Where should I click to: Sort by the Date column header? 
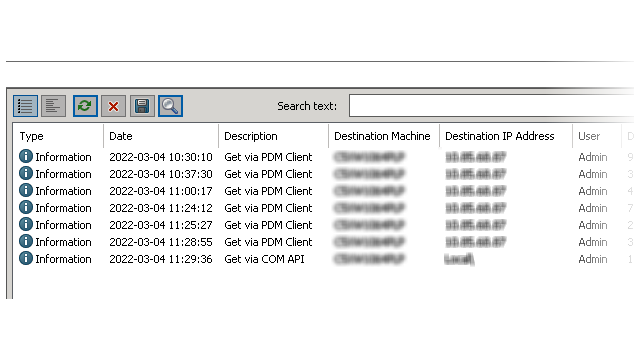161,136
